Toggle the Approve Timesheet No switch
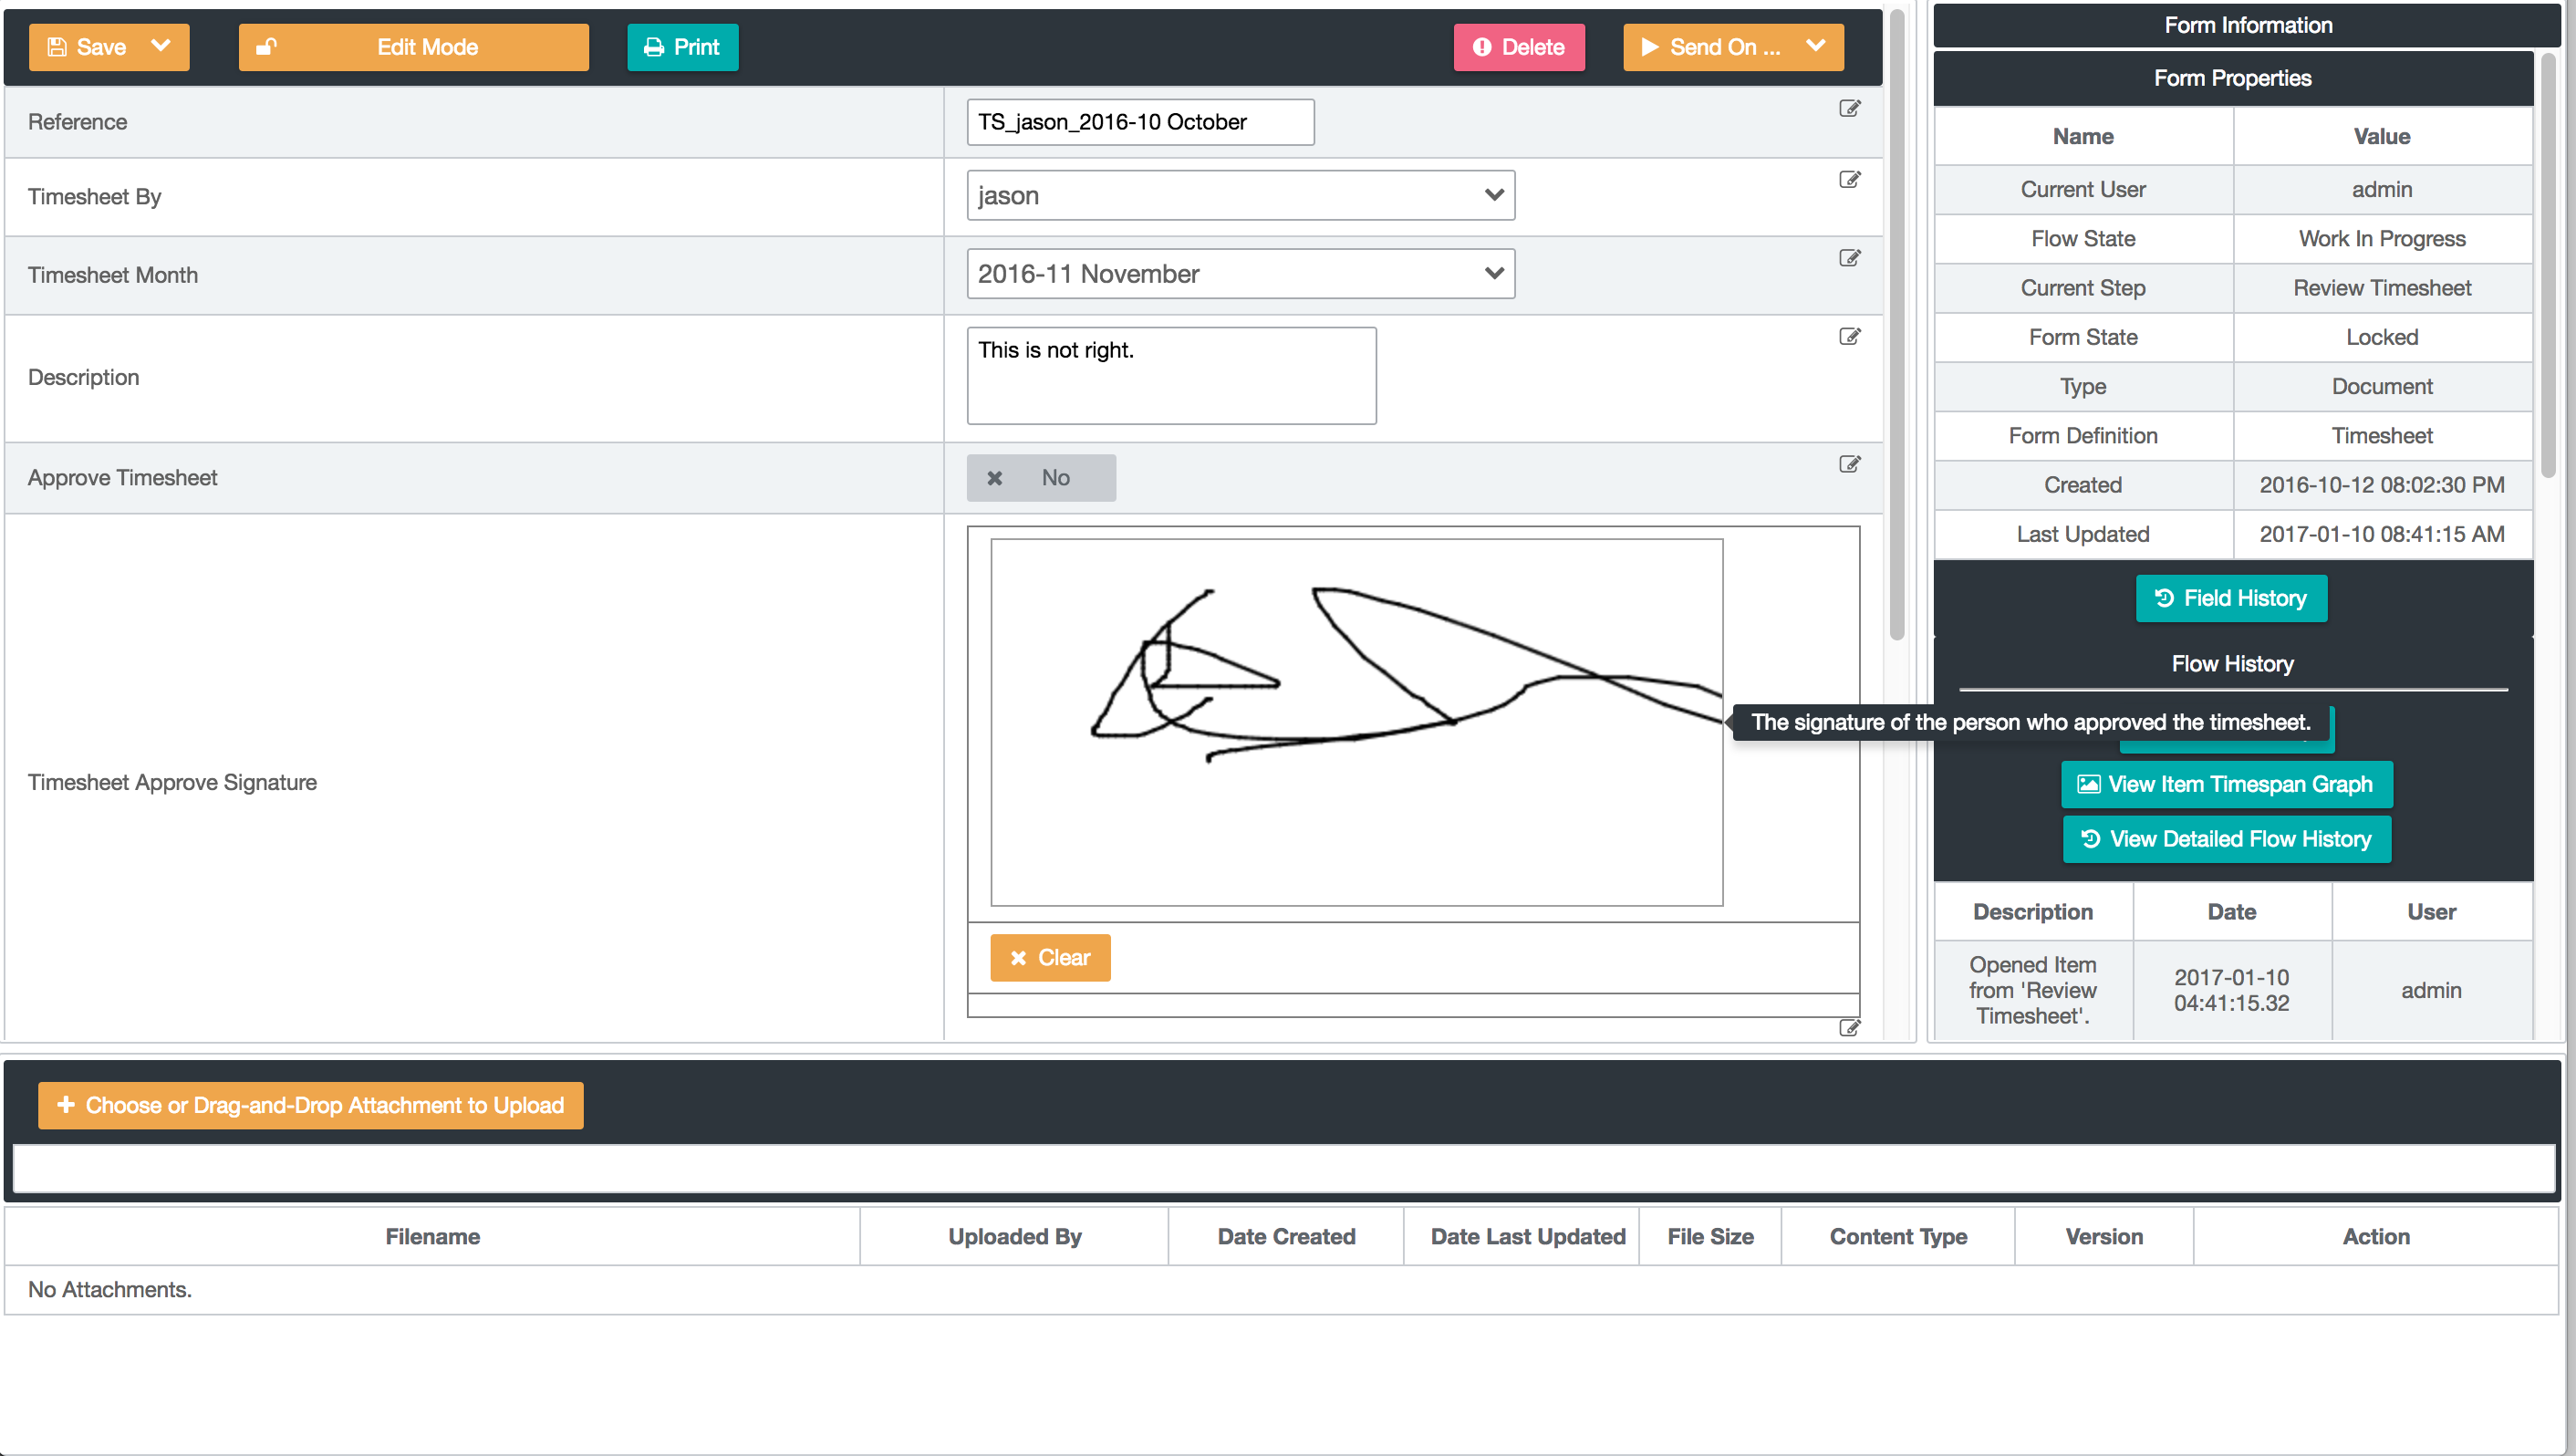The image size is (2576, 1456). point(1040,478)
